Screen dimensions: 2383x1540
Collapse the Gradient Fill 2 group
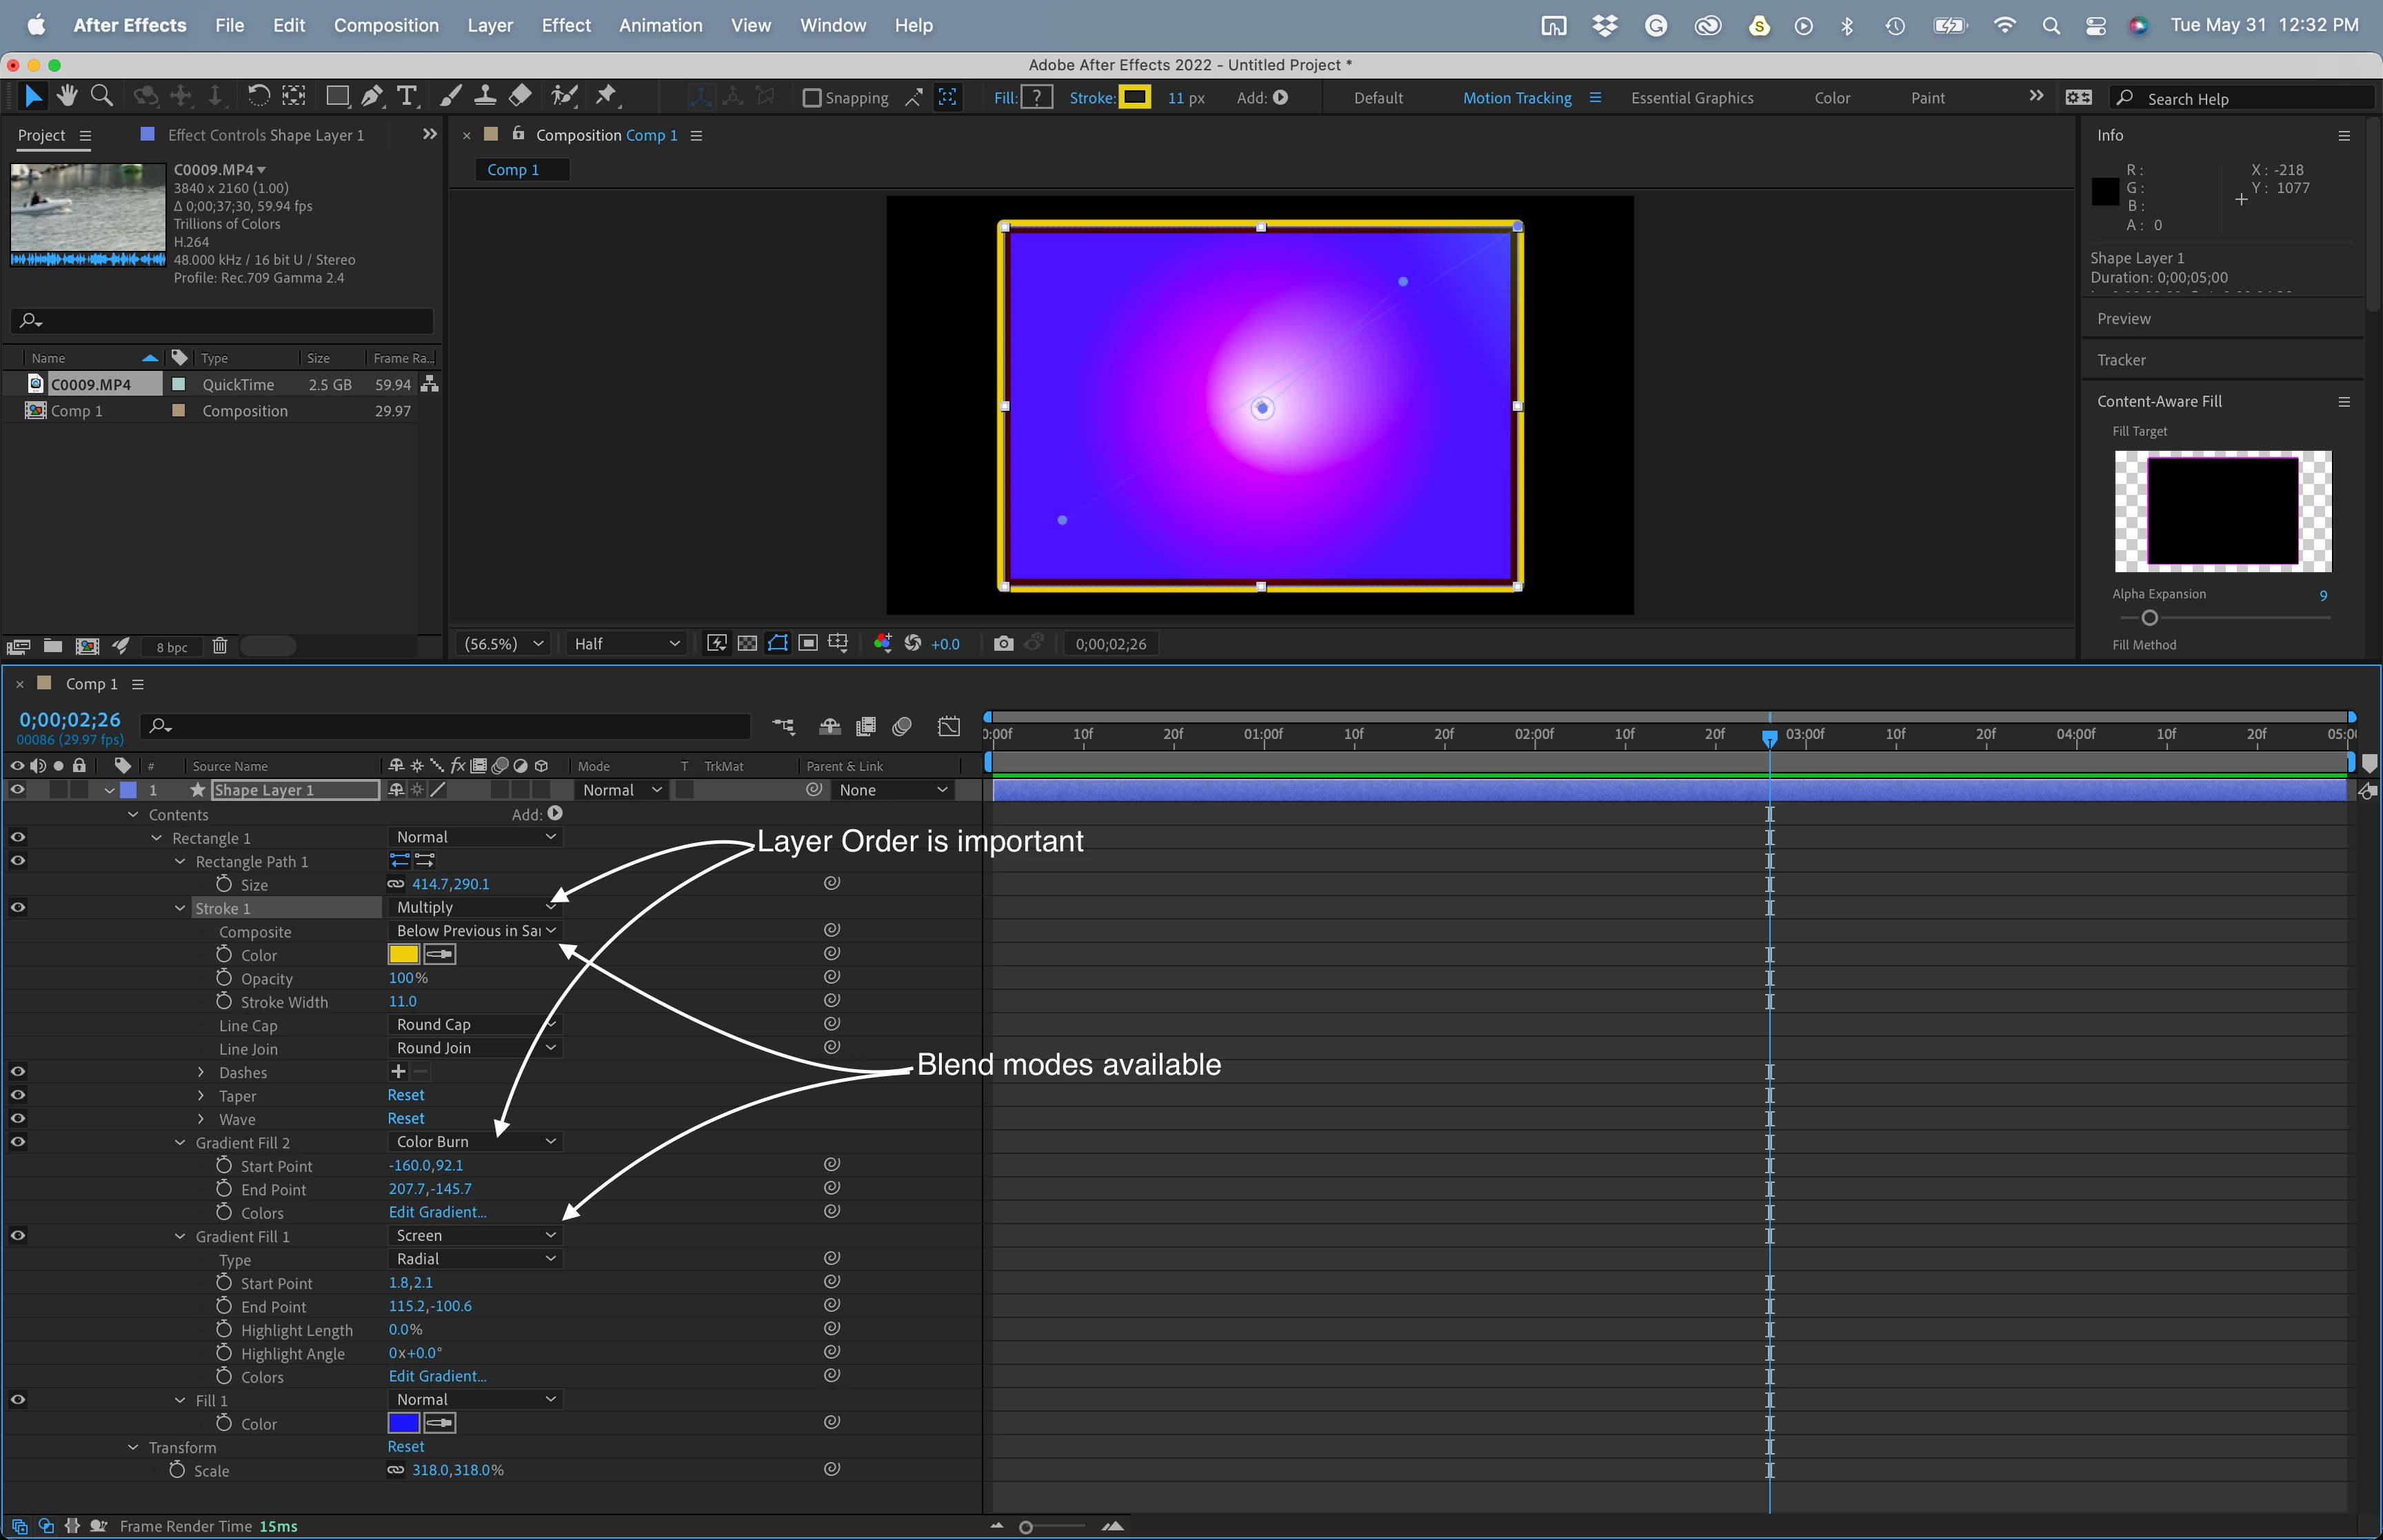pyautogui.click(x=180, y=1143)
